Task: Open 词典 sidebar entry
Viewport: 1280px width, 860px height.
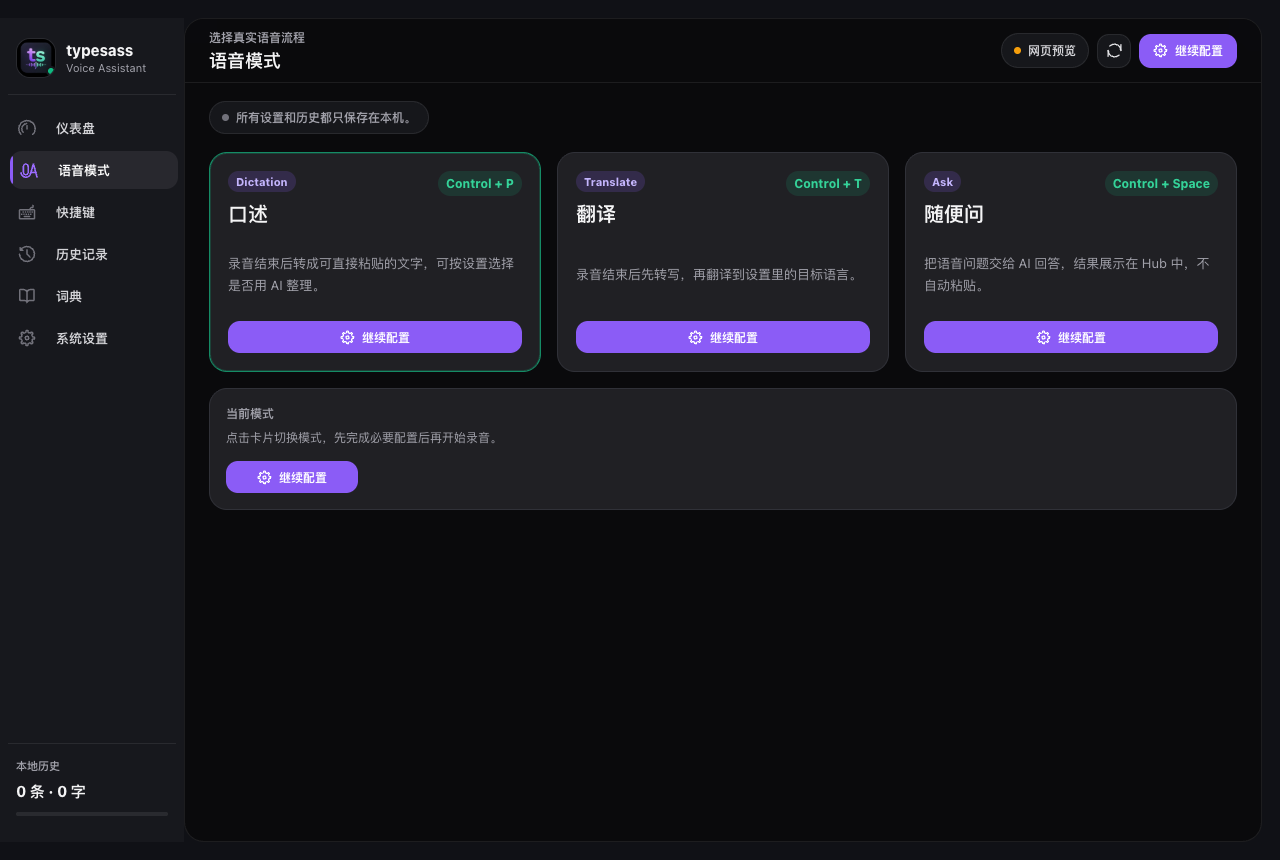Action: [x=94, y=296]
